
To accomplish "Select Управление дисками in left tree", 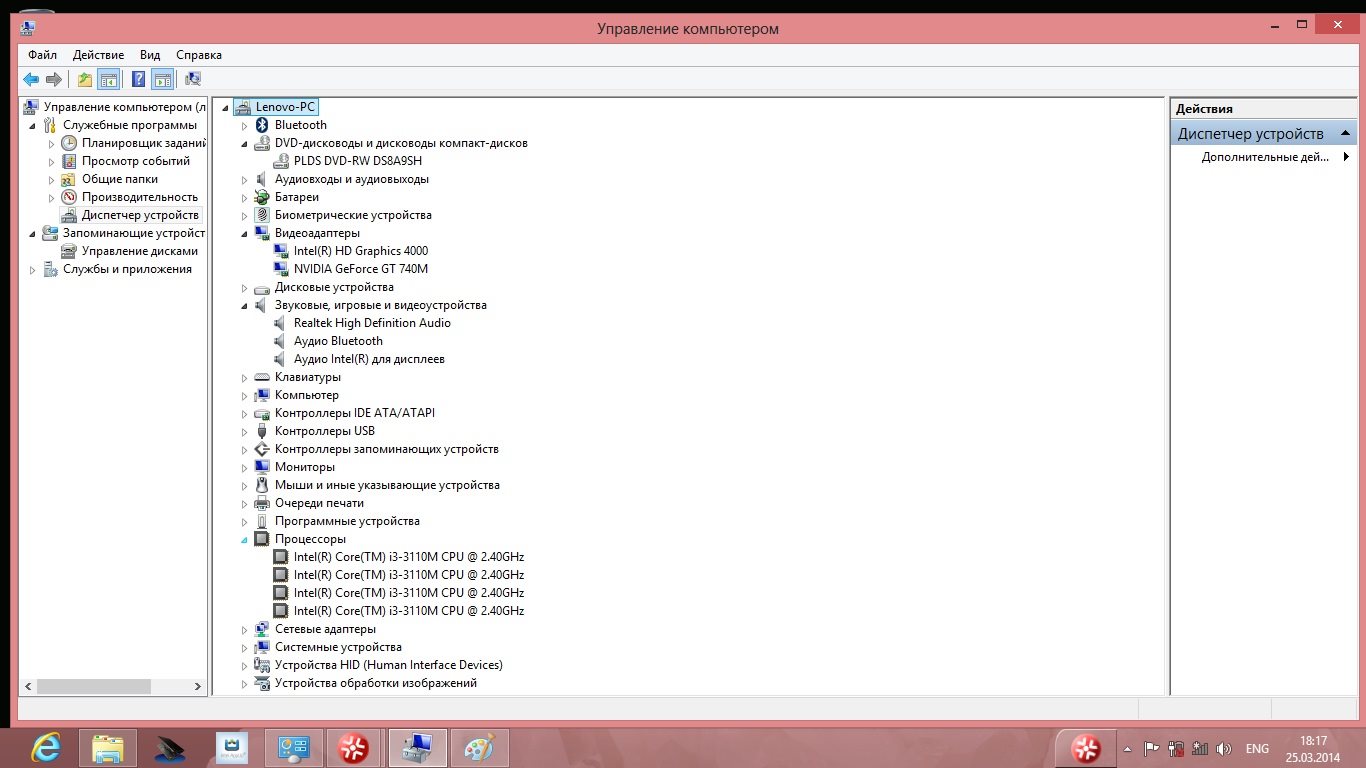I will pos(140,251).
